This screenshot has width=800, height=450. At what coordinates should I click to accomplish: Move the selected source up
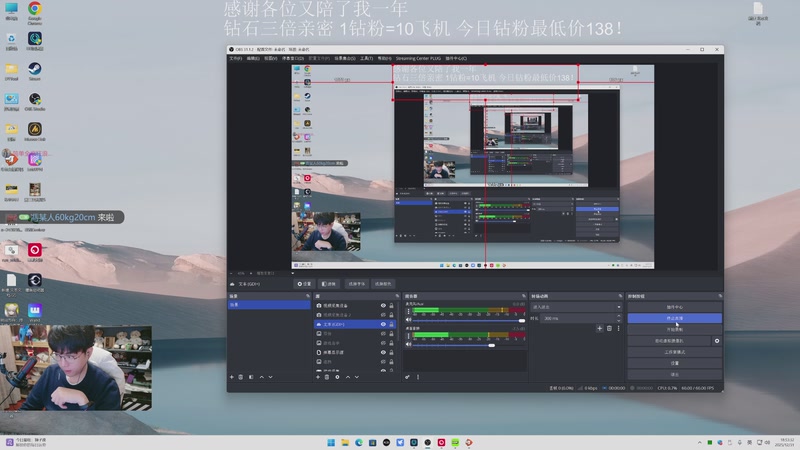tap(348, 377)
